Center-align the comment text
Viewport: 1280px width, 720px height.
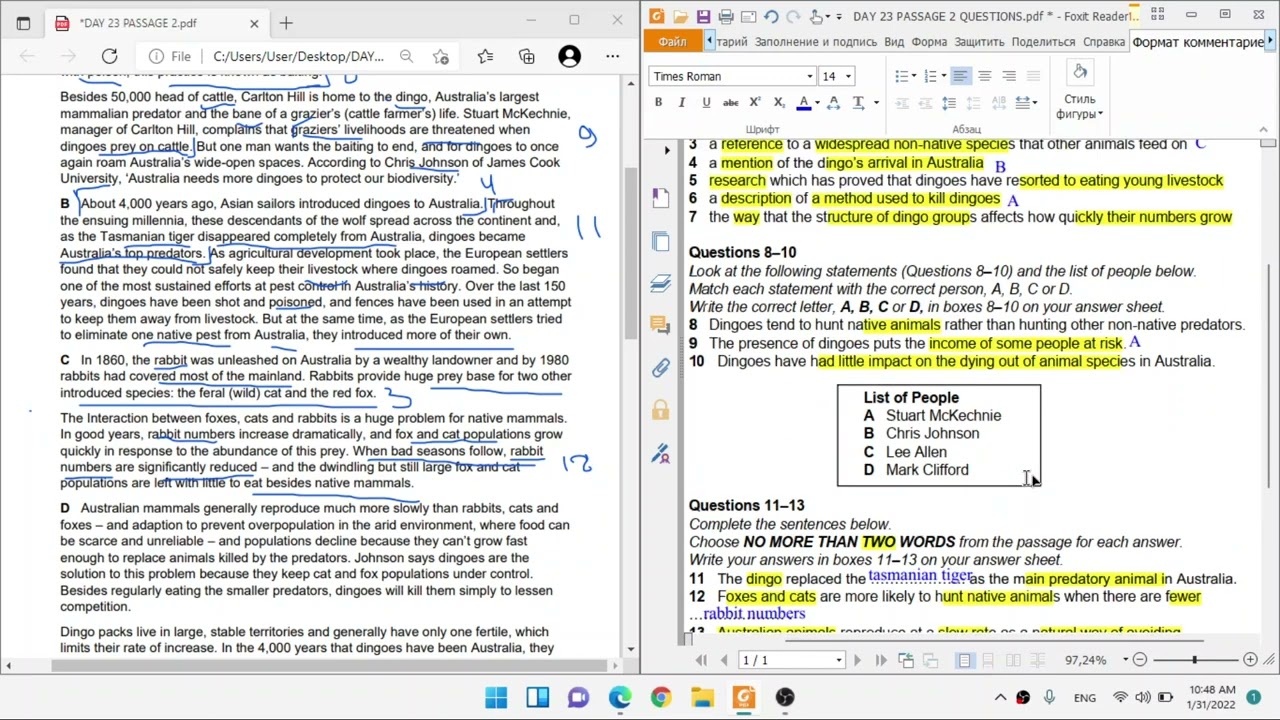pos(985,76)
